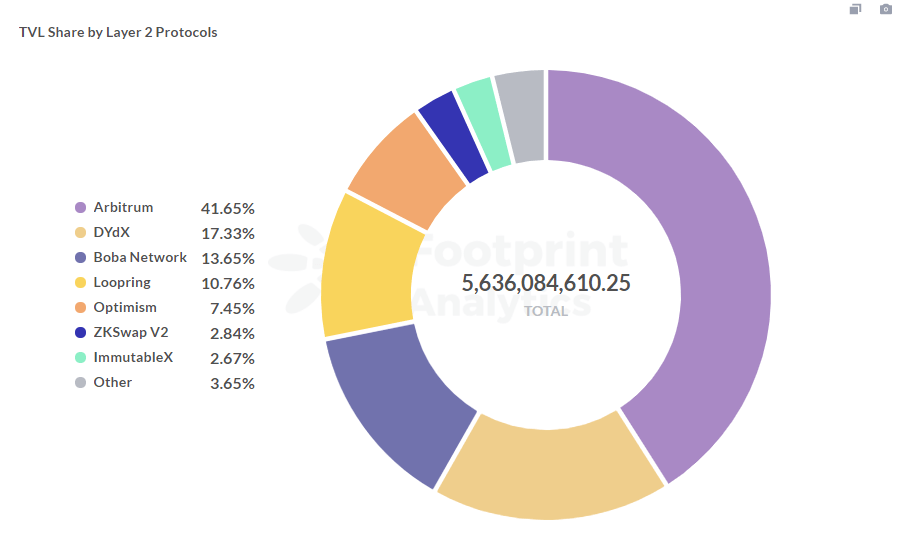Viewport: 897px width, 555px height.
Task: Click the total value 5,636,084,610.25
Action: click(546, 283)
